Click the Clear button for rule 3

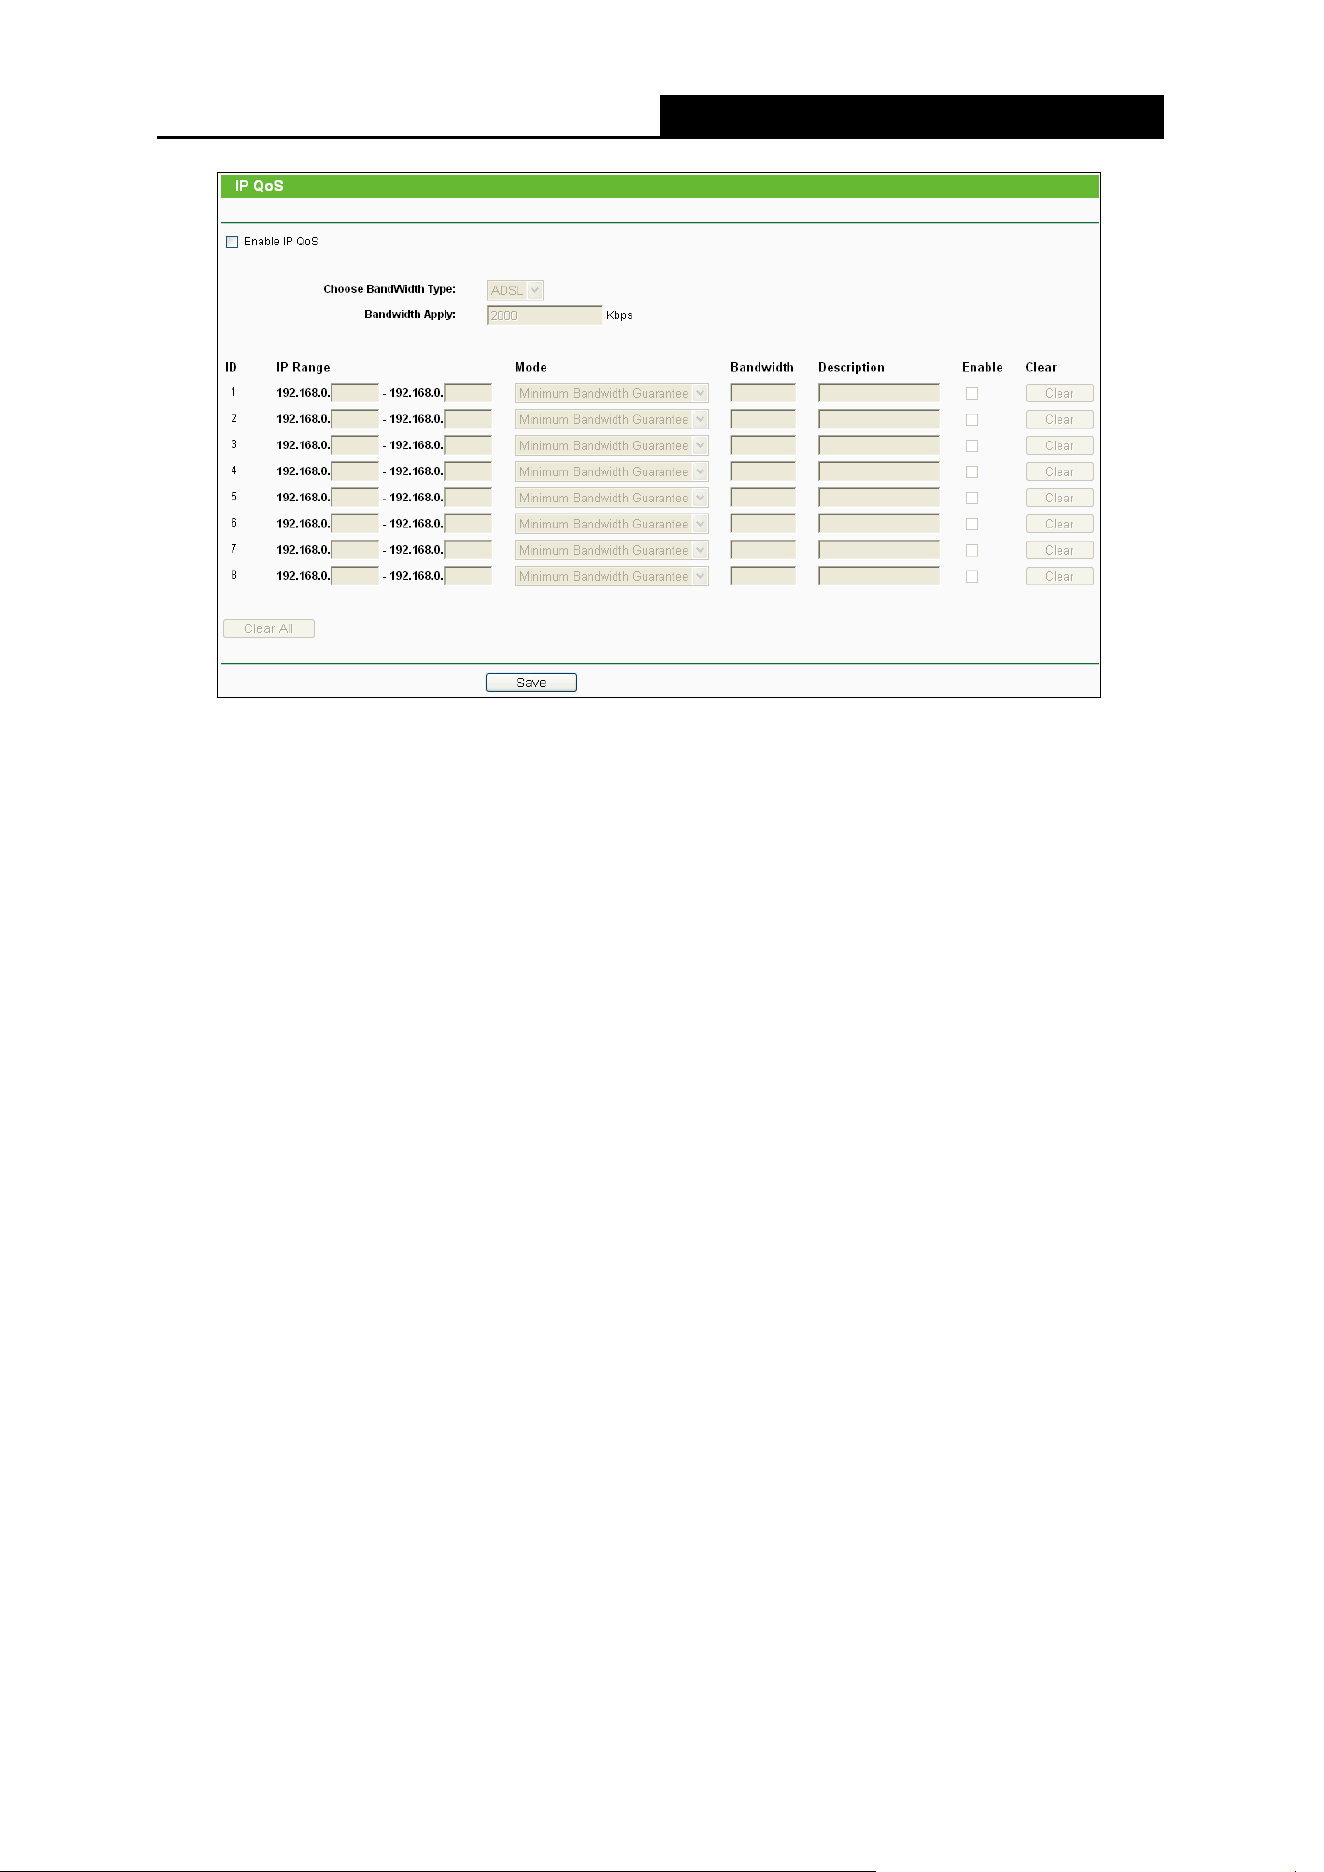click(x=1059, y=446)
